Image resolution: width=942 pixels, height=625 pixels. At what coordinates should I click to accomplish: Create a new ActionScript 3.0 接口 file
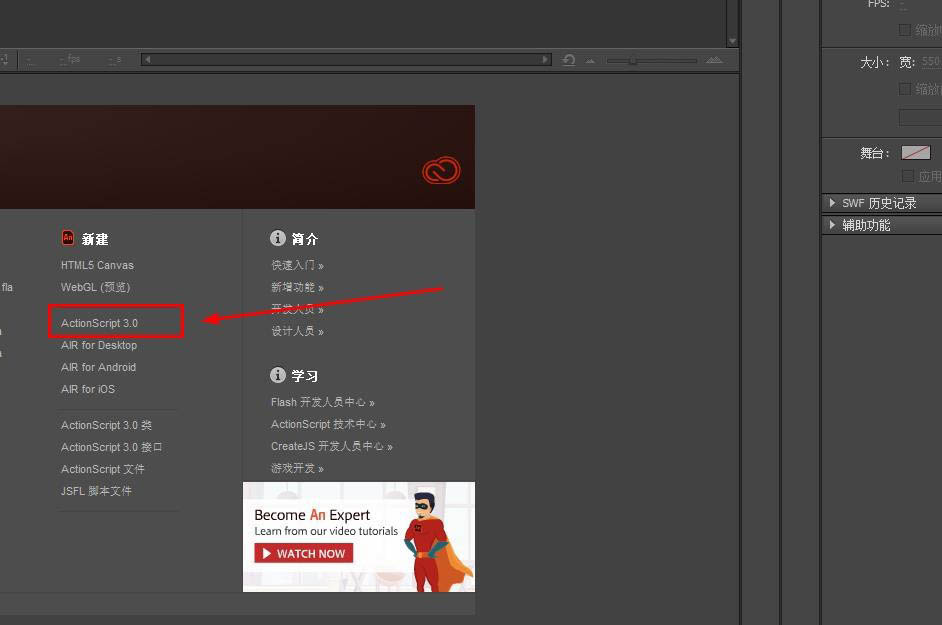coord(111,447)
